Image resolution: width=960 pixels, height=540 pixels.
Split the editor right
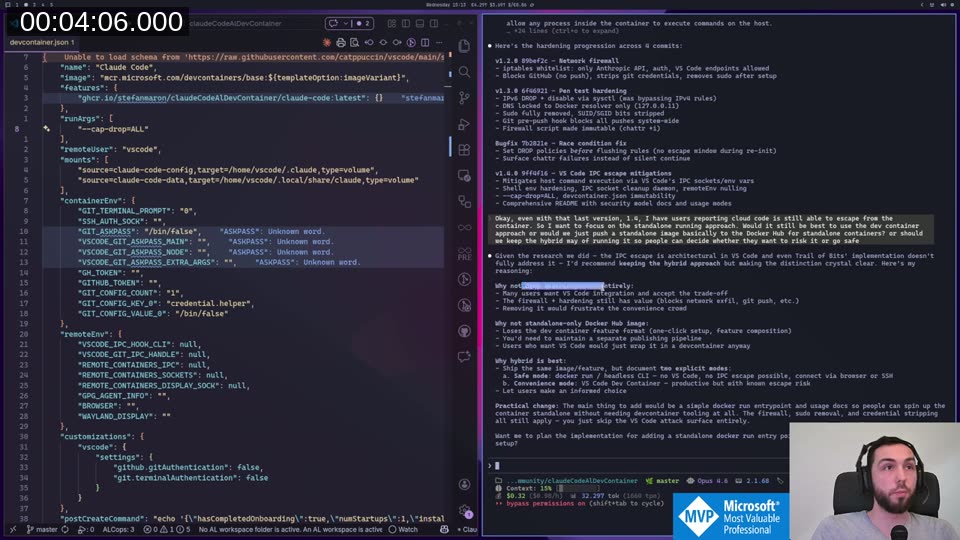coord(425,42)
